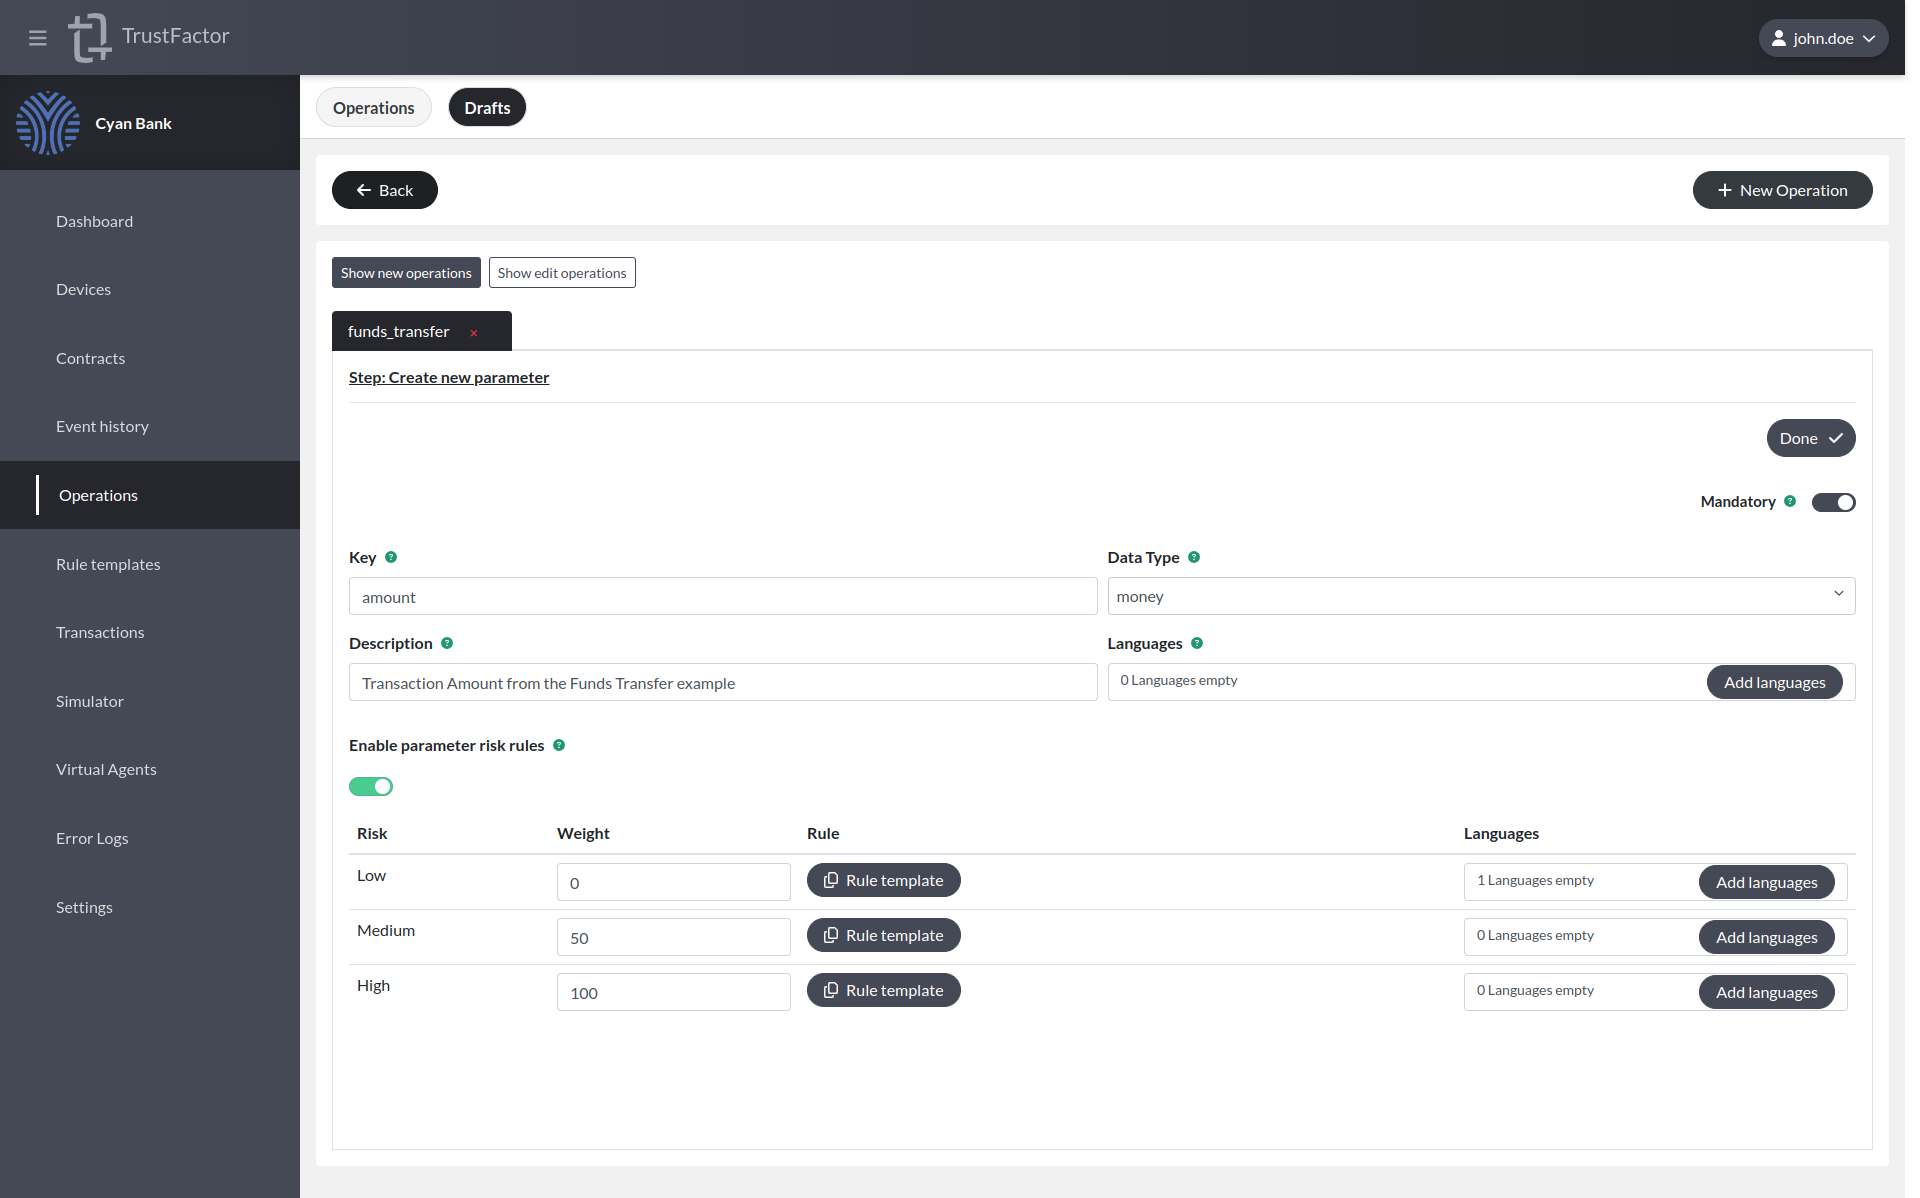The image size is (1920, 1198).
Task: Close the funds_transfer tab
Action: (x=473, y=332)
